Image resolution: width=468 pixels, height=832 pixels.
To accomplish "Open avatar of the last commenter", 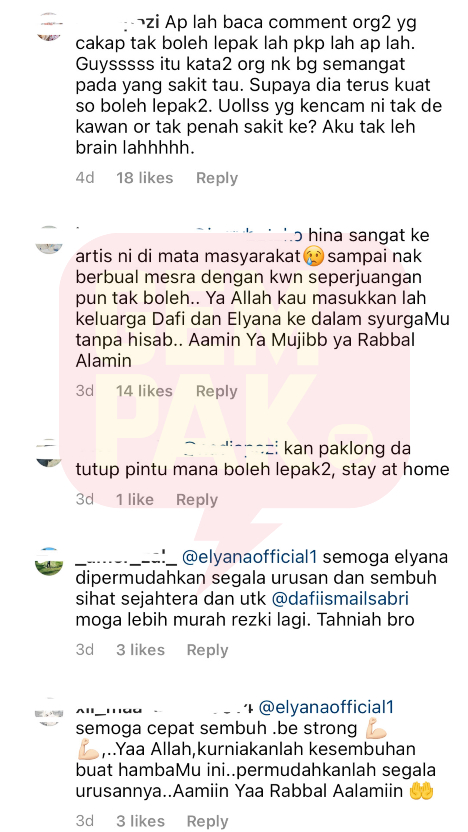I will [x=49, y=712].
